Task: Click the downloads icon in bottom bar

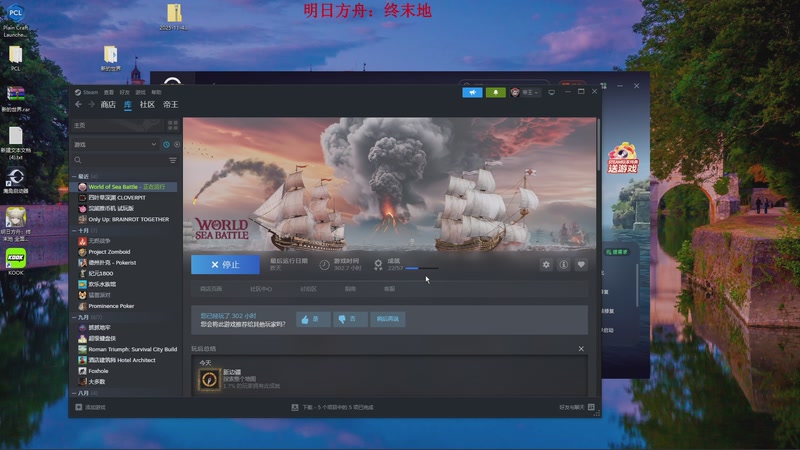Action: pyautogui.click(x=295, y=407)
